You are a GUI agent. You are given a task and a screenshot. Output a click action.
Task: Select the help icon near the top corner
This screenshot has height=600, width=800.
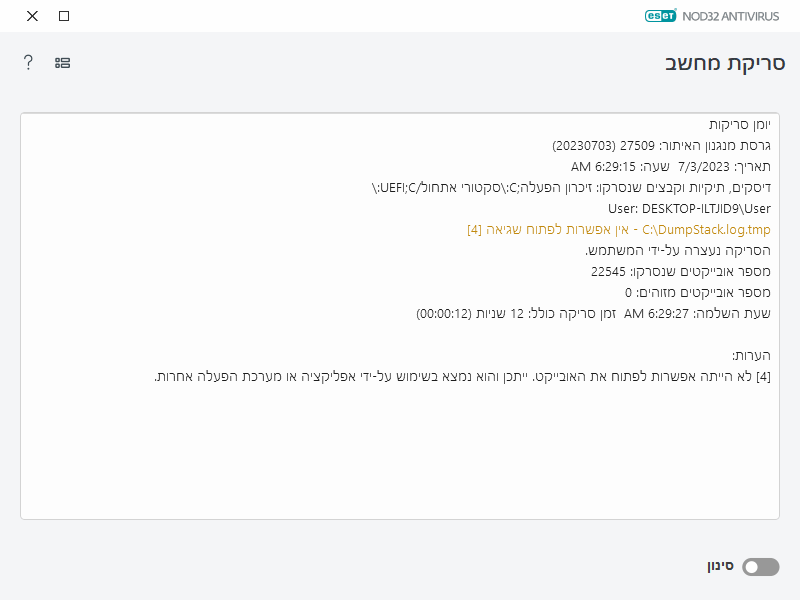(x=28, y=62)
